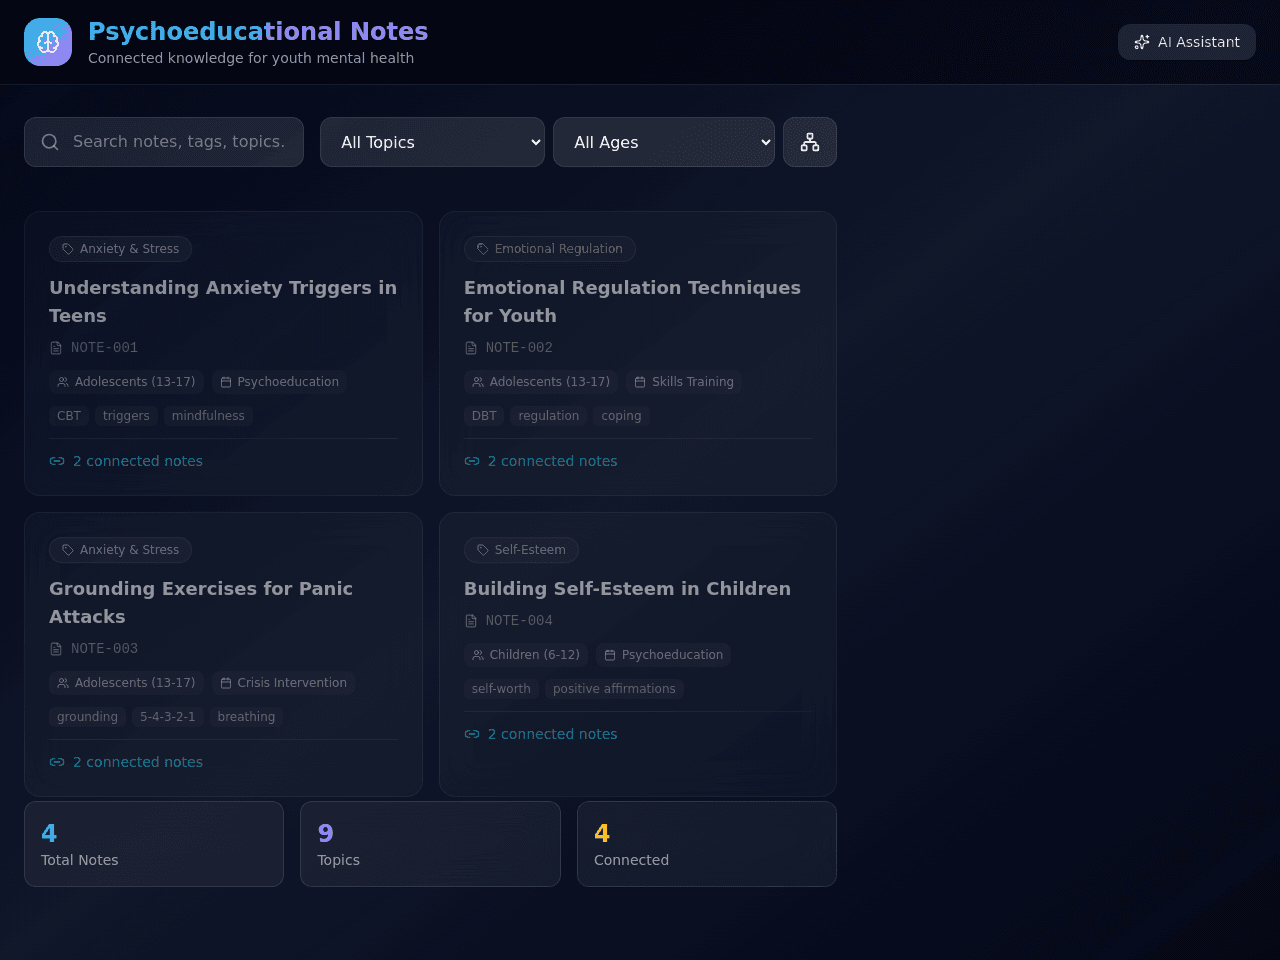Click the document icon beside NOTE-004

(471, 621)
